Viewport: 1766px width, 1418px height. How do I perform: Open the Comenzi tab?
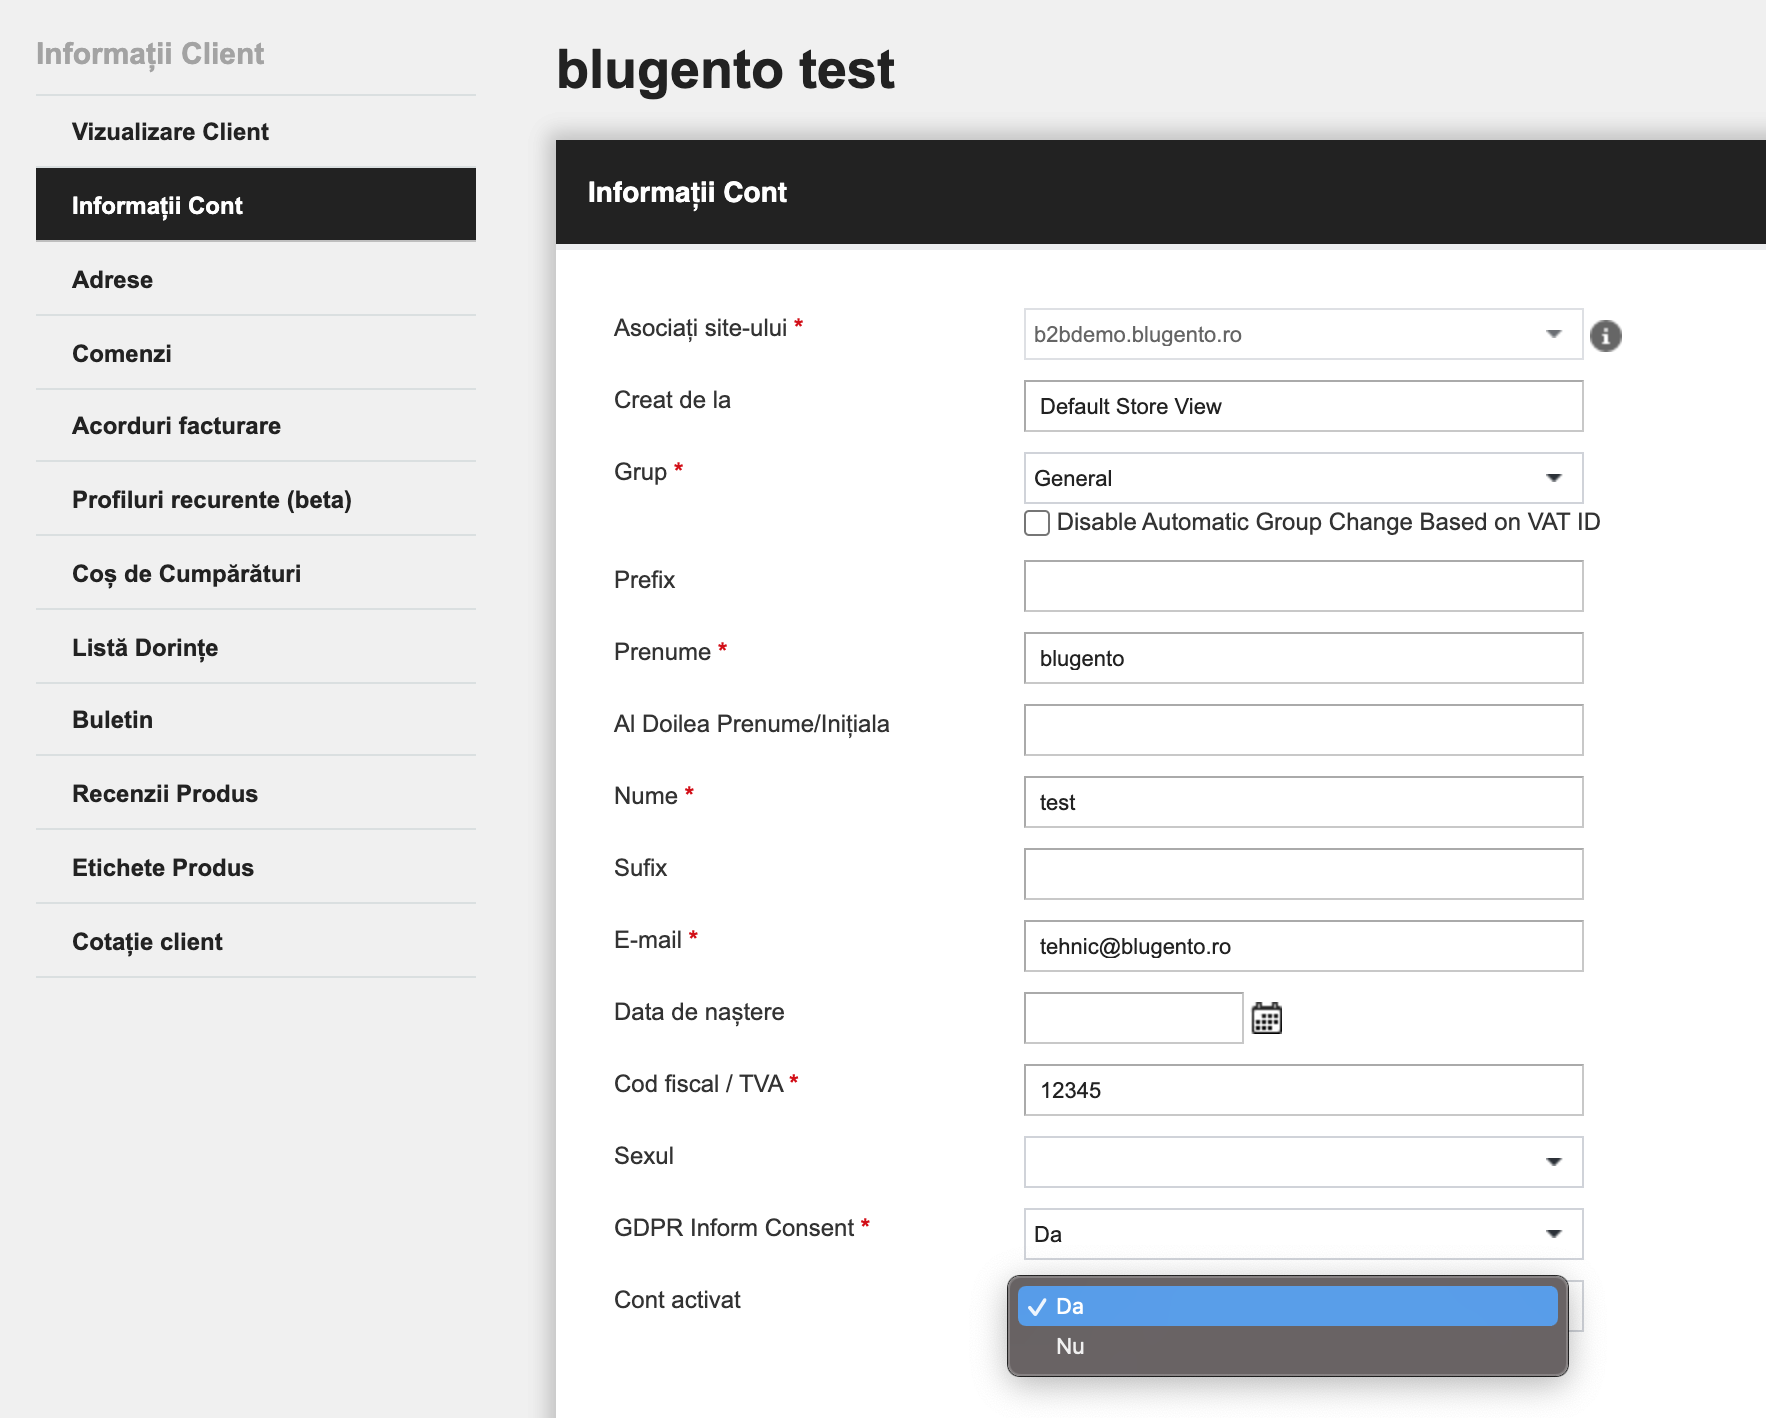click(x=256, y=353)
